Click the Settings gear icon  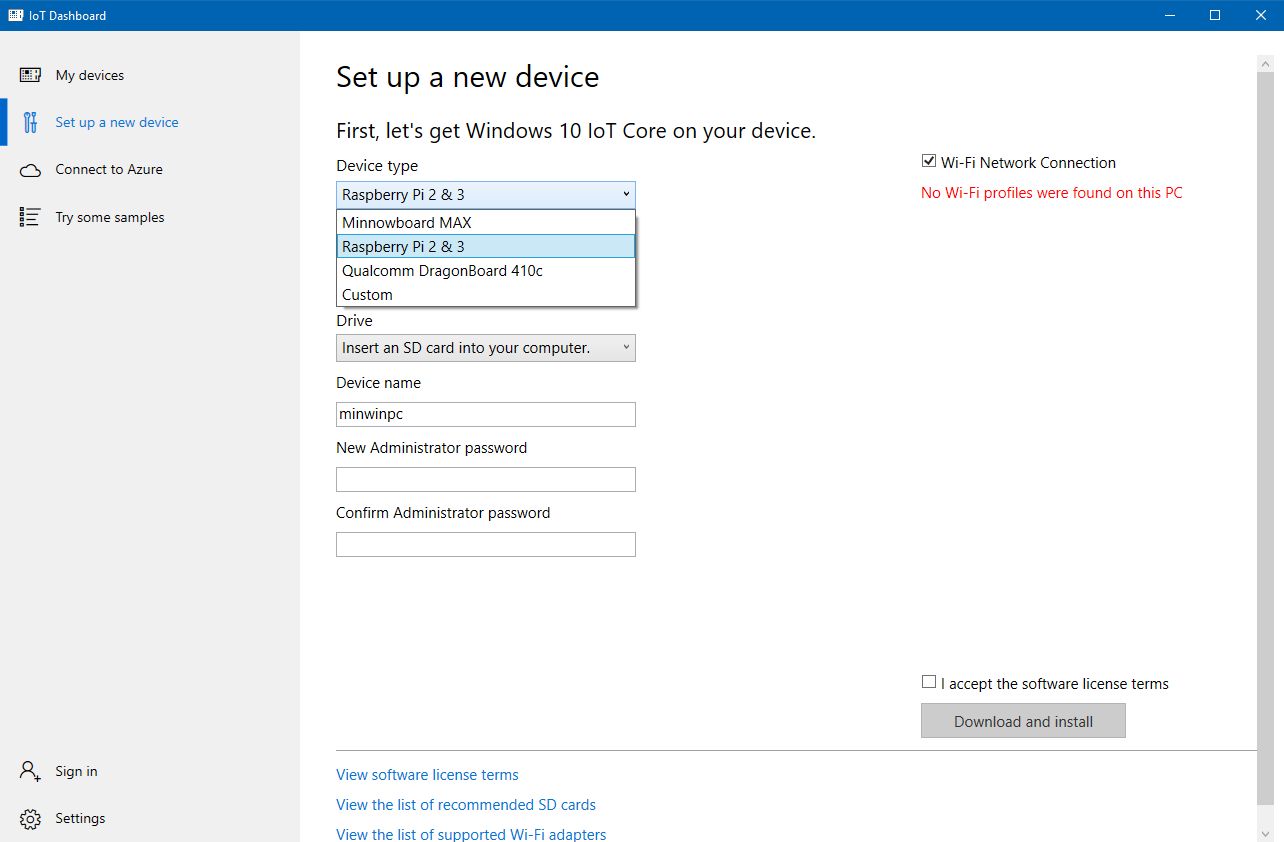pos(30,818)
